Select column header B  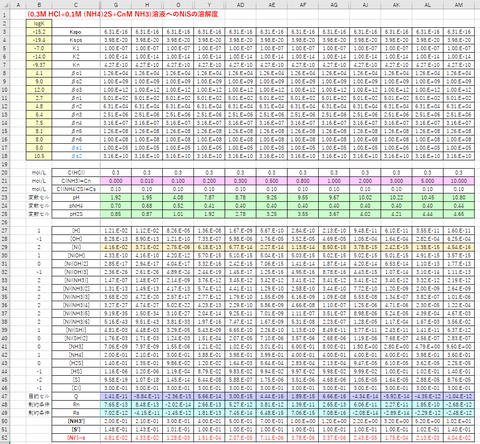pyautogui.click(x=39, y=5)
